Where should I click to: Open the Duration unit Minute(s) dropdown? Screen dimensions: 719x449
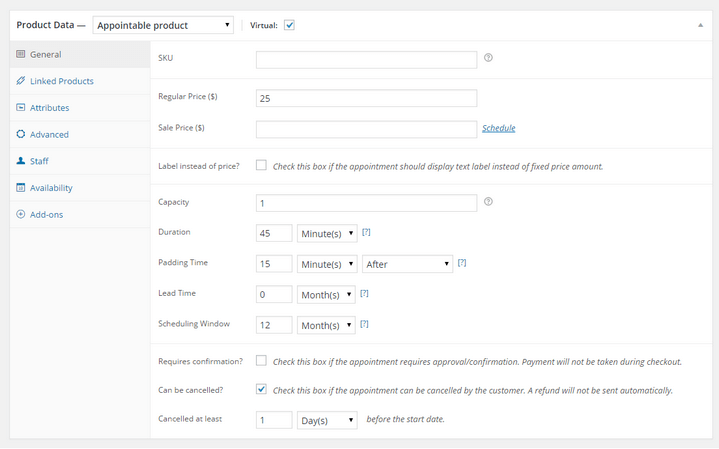tap(327, 233)
